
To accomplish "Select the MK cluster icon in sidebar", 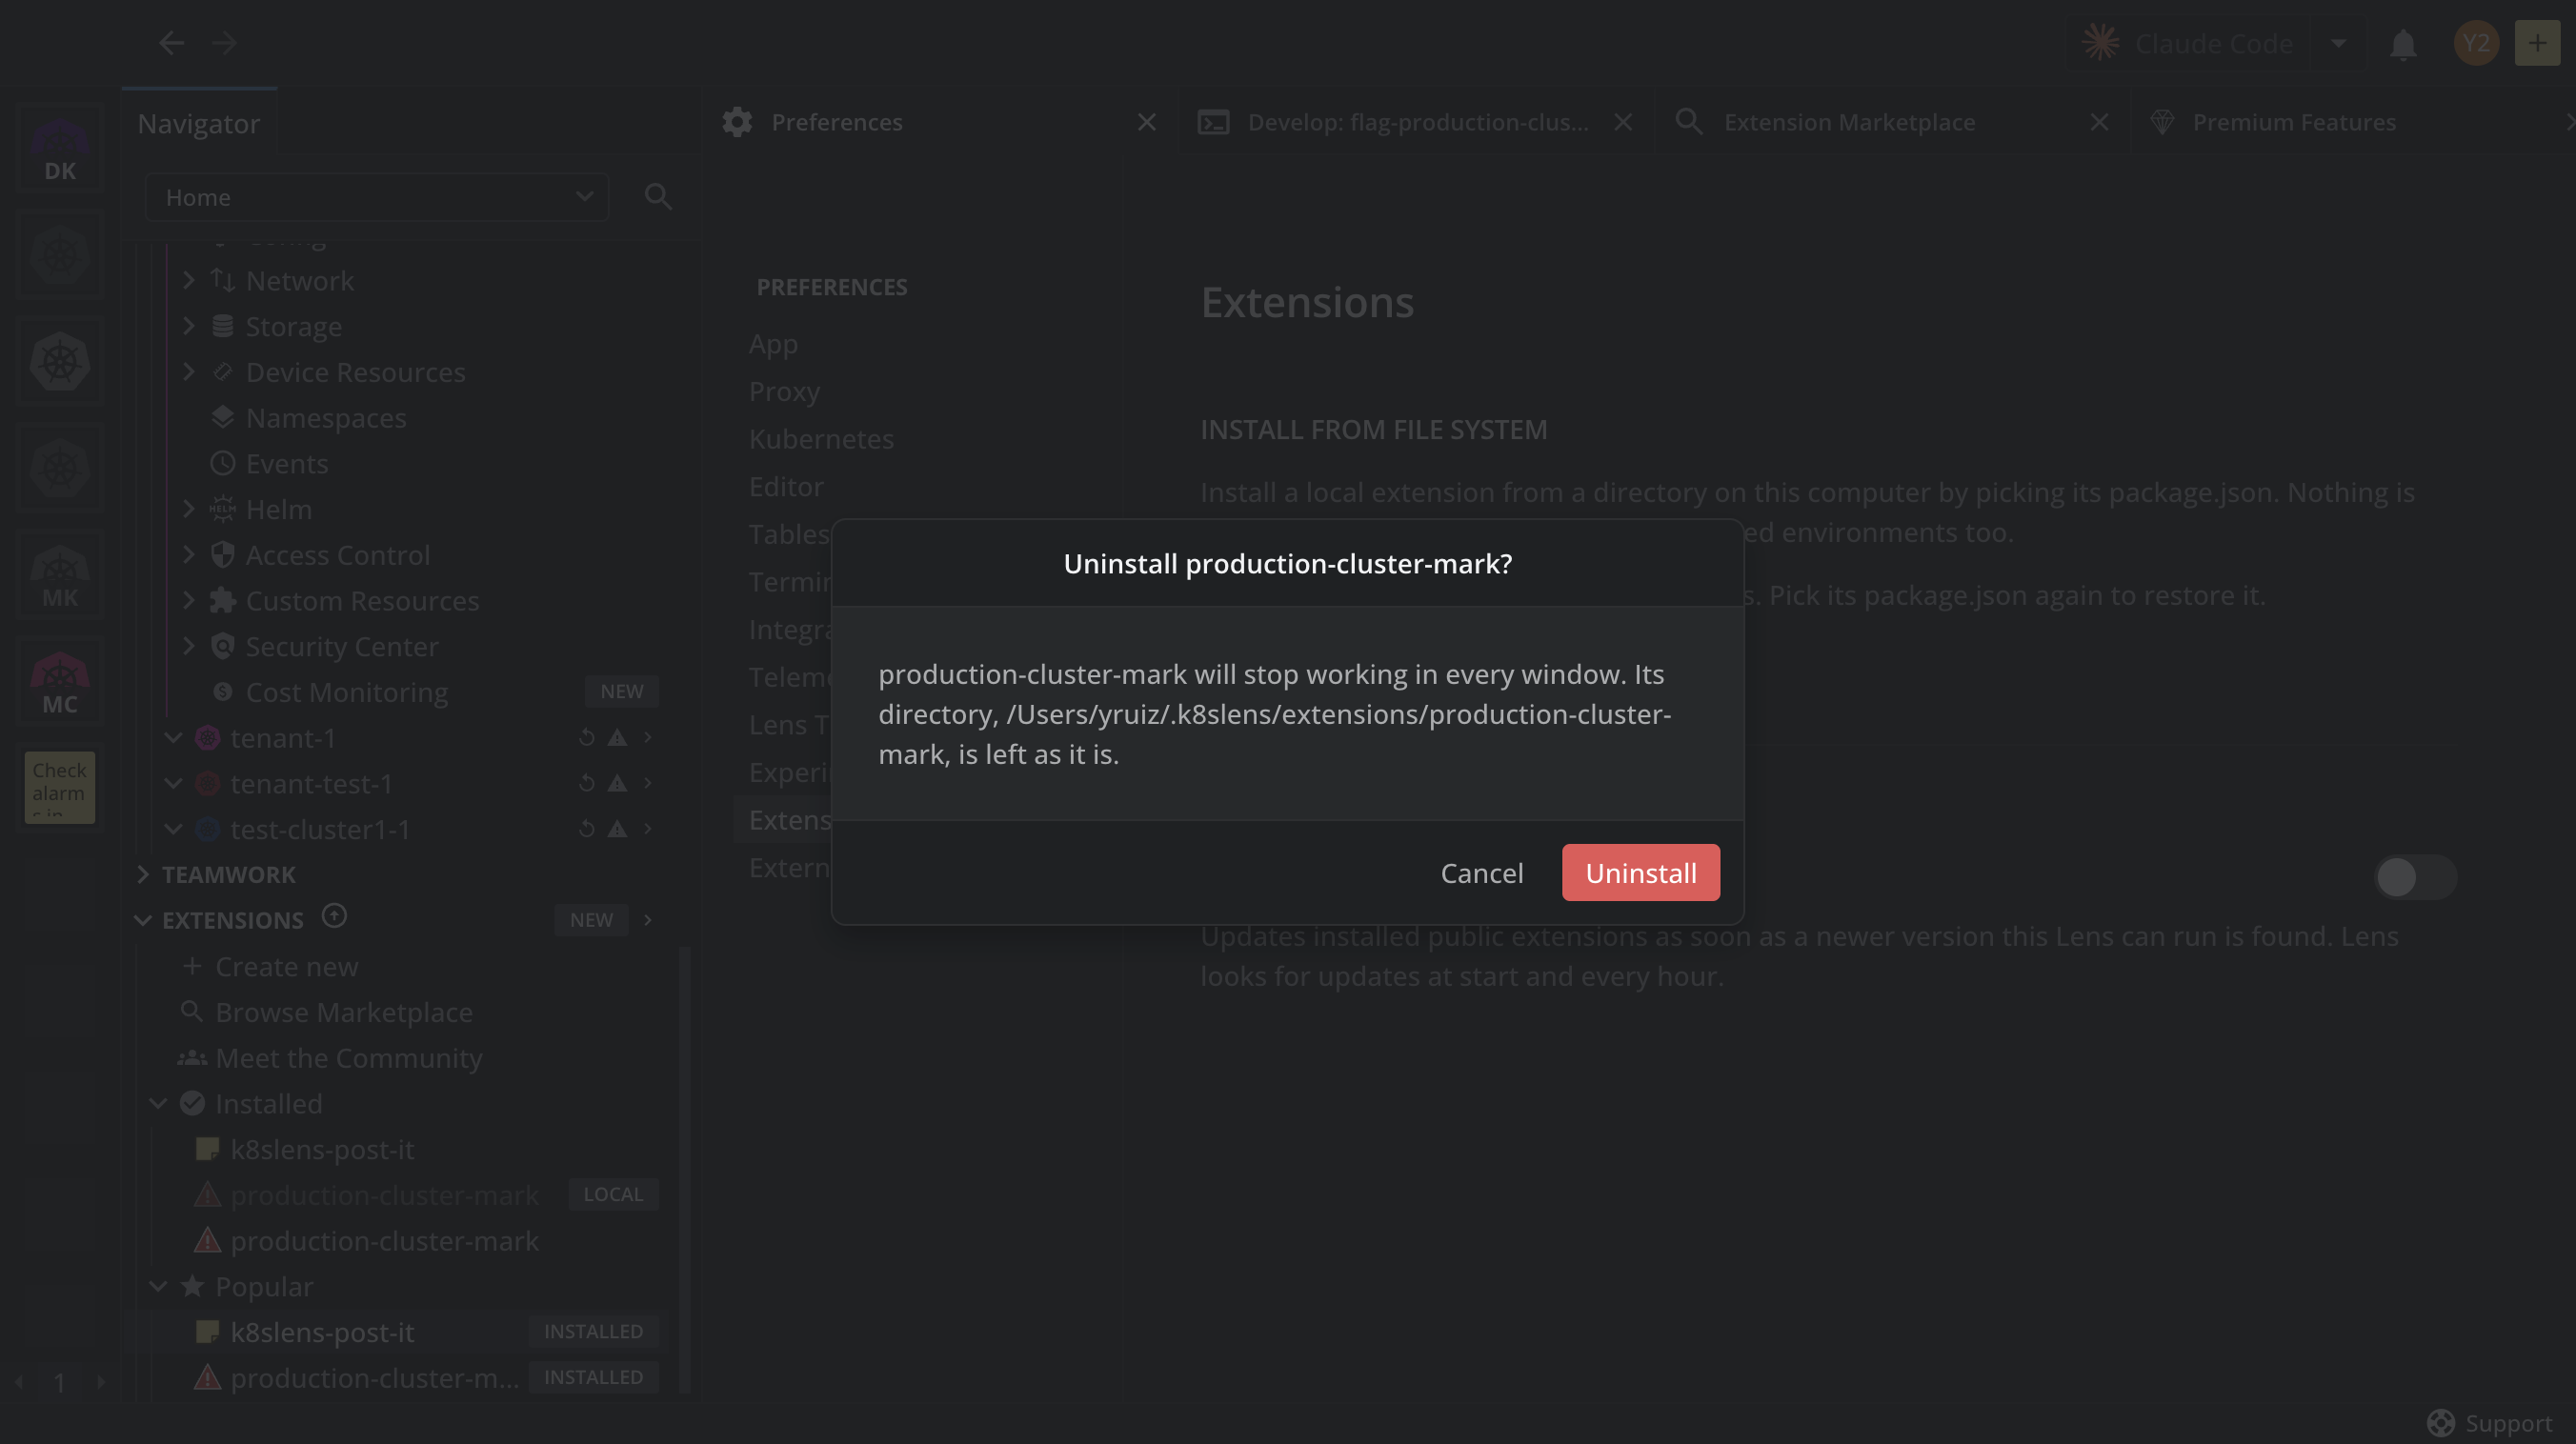I will pyautogui.click(x=60, y=577).
